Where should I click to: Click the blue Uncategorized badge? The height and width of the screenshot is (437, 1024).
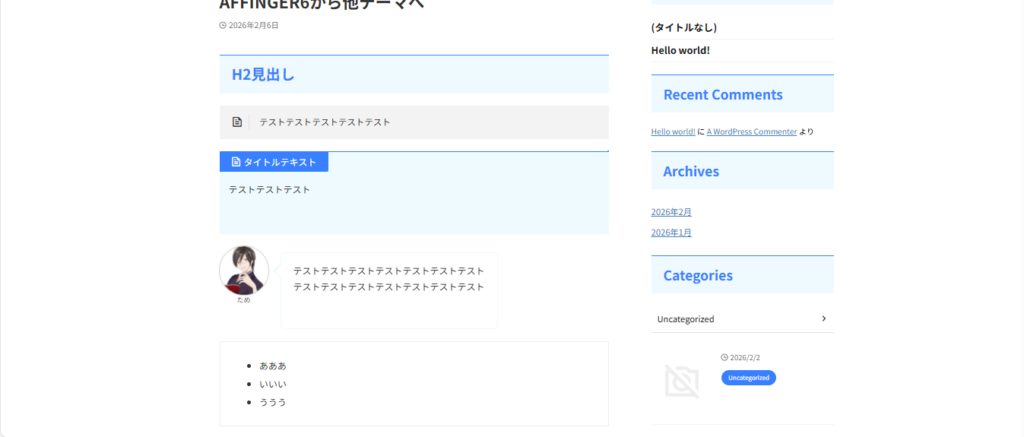[748, 378]
